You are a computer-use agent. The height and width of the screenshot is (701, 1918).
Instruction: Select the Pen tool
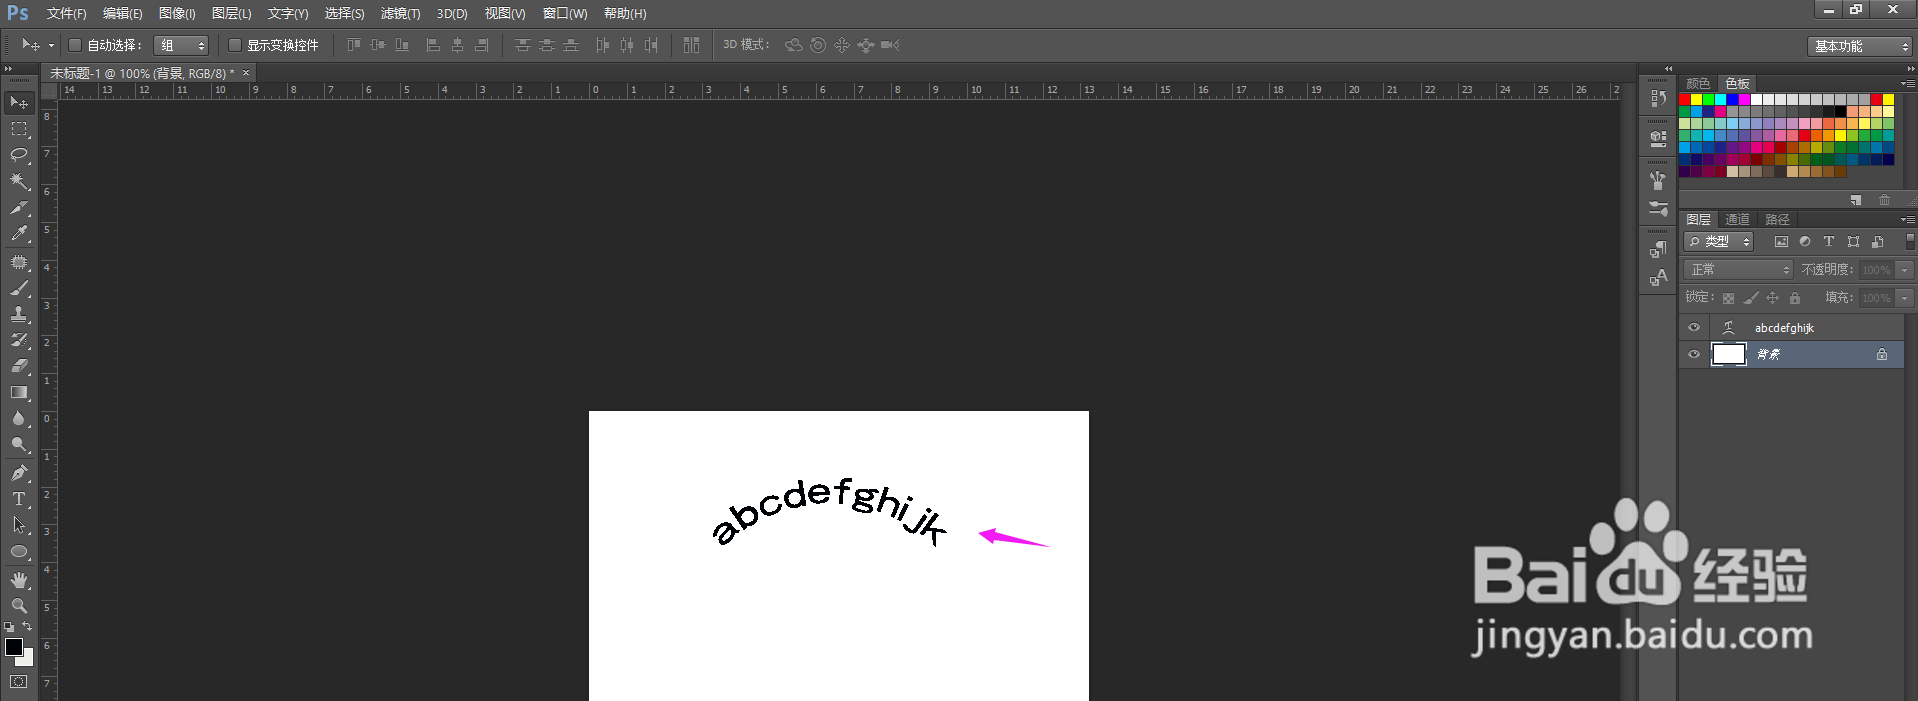pyautogui.click(x=19, y=473)
